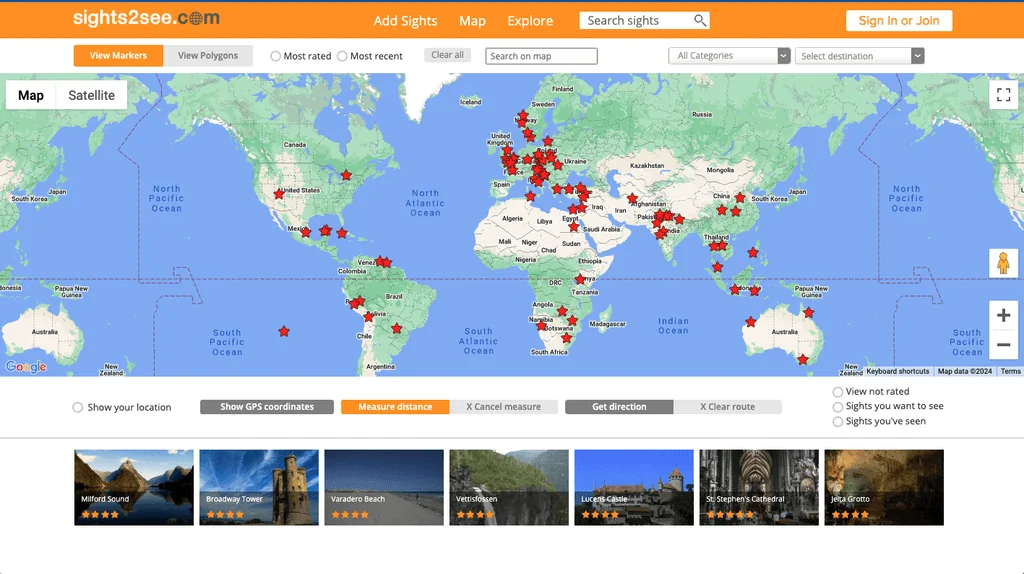Open Broadway Tower thumbnail
The image size is (1024, 574).
pos(259,487)
